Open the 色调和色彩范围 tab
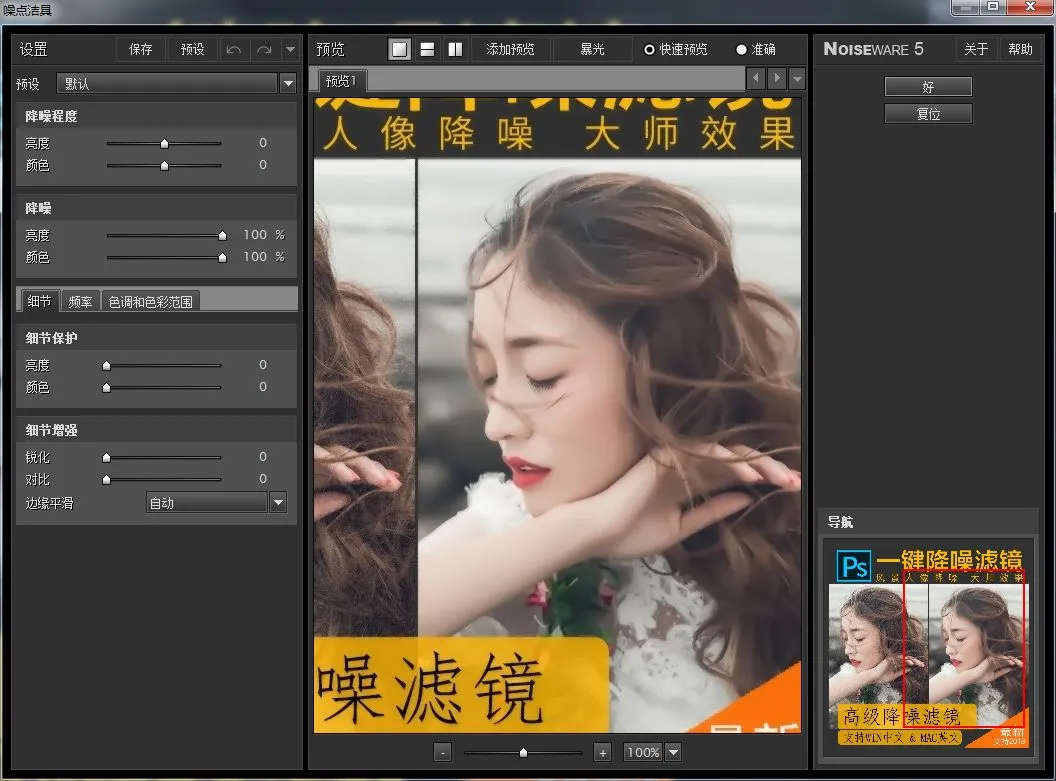Viewport: 1056px width, 781px height. coord(150,300)
